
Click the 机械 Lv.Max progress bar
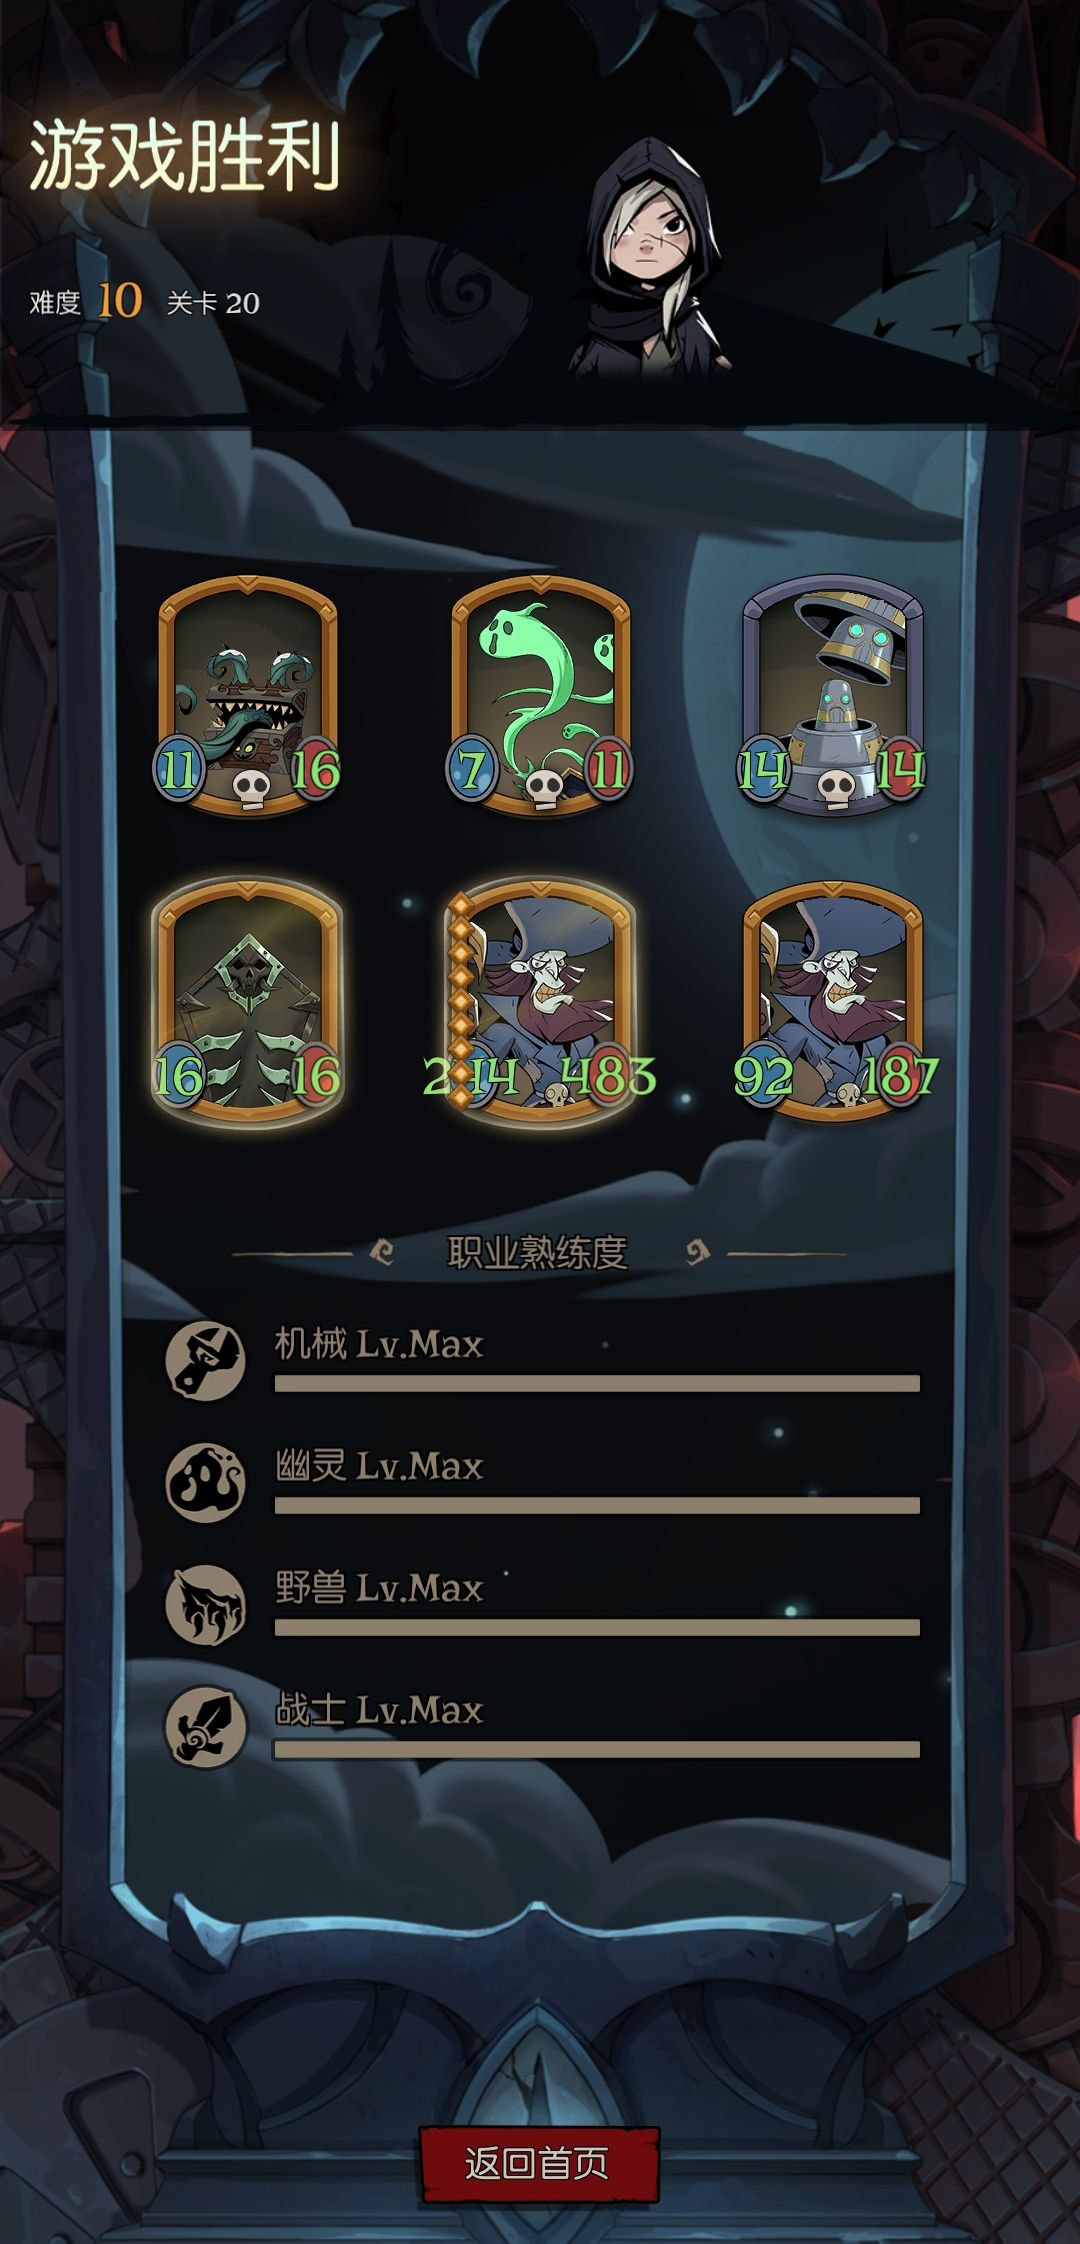pyautogui.click(x=597, y=1383)
